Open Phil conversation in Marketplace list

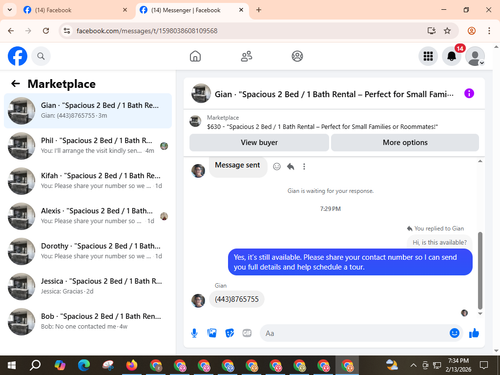(88, 146)
